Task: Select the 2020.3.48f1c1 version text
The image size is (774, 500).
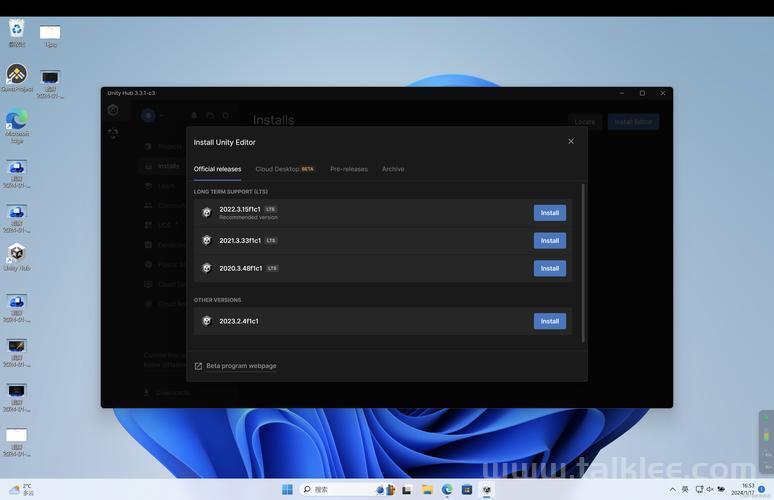Action: click(241, 268)
